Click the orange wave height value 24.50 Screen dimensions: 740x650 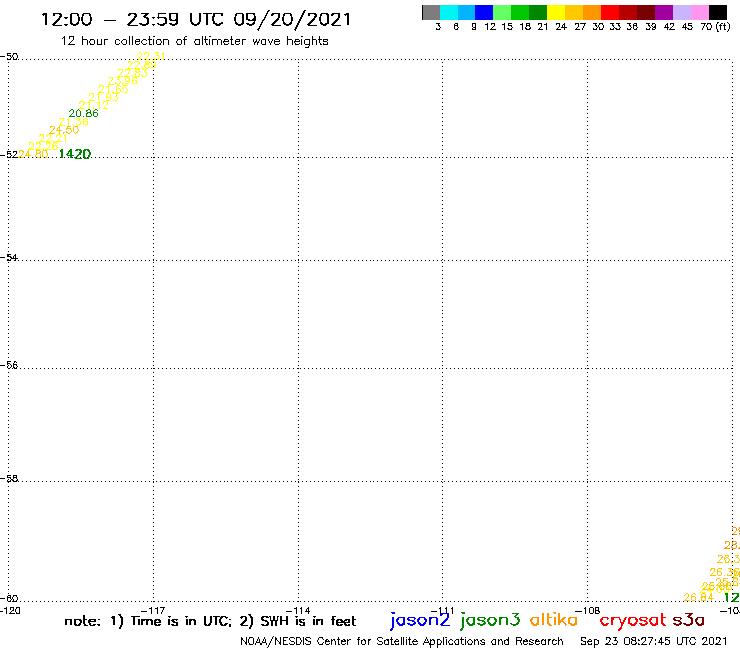coord(64,130)
